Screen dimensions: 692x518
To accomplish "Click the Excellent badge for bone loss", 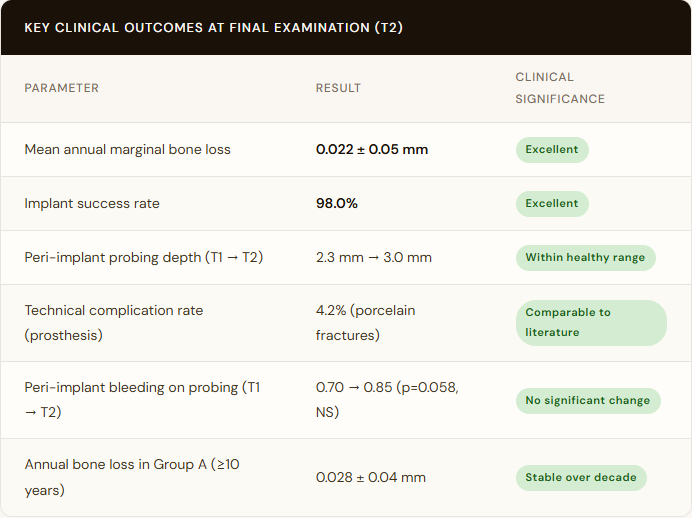I will coord(552,150).
